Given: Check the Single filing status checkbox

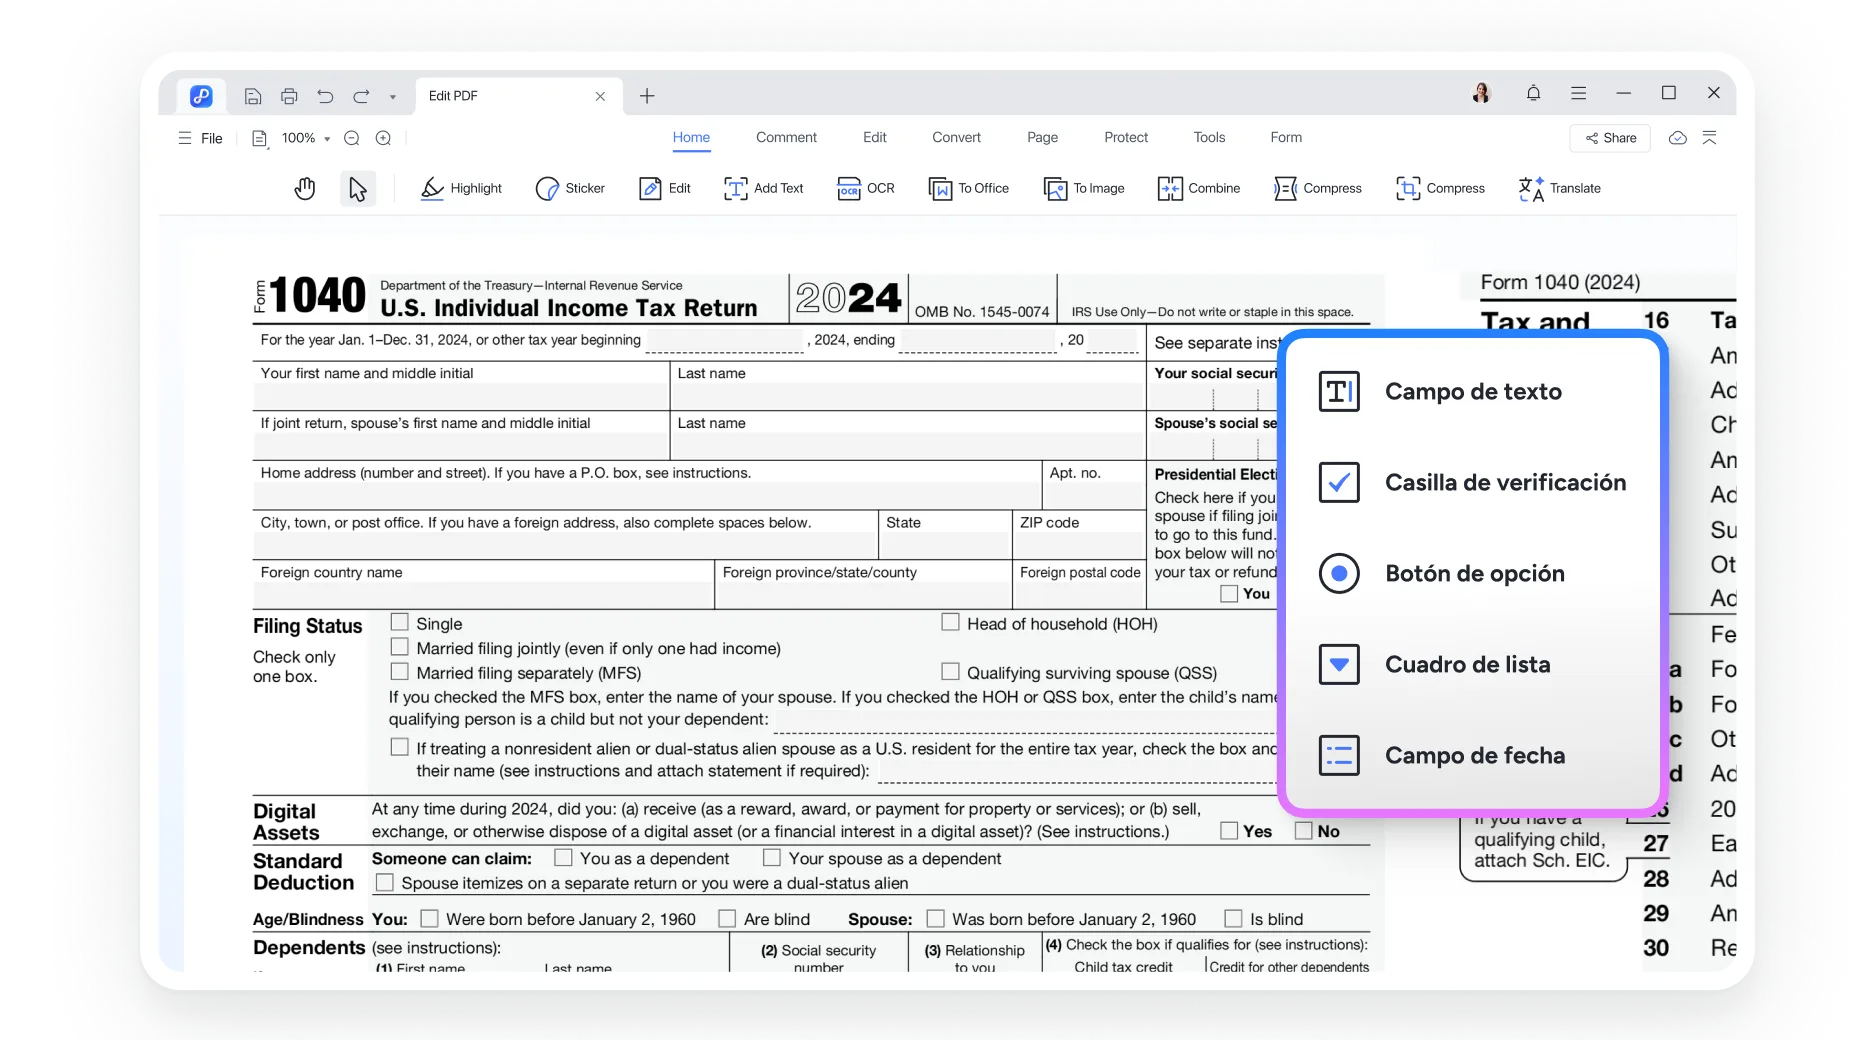Looking at the screenshot, I should pos(399,622).
